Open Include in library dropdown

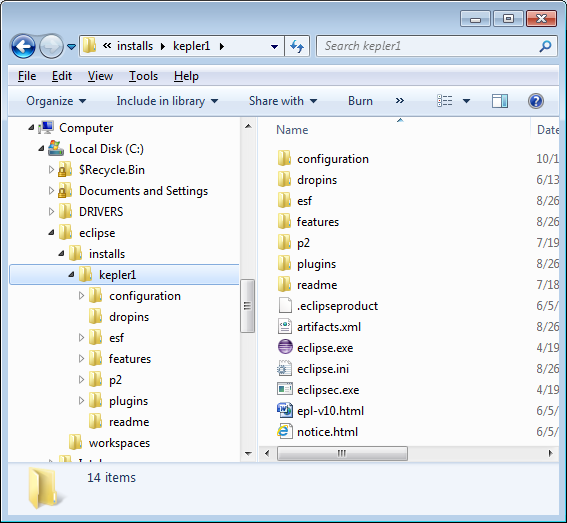point(167,101)
